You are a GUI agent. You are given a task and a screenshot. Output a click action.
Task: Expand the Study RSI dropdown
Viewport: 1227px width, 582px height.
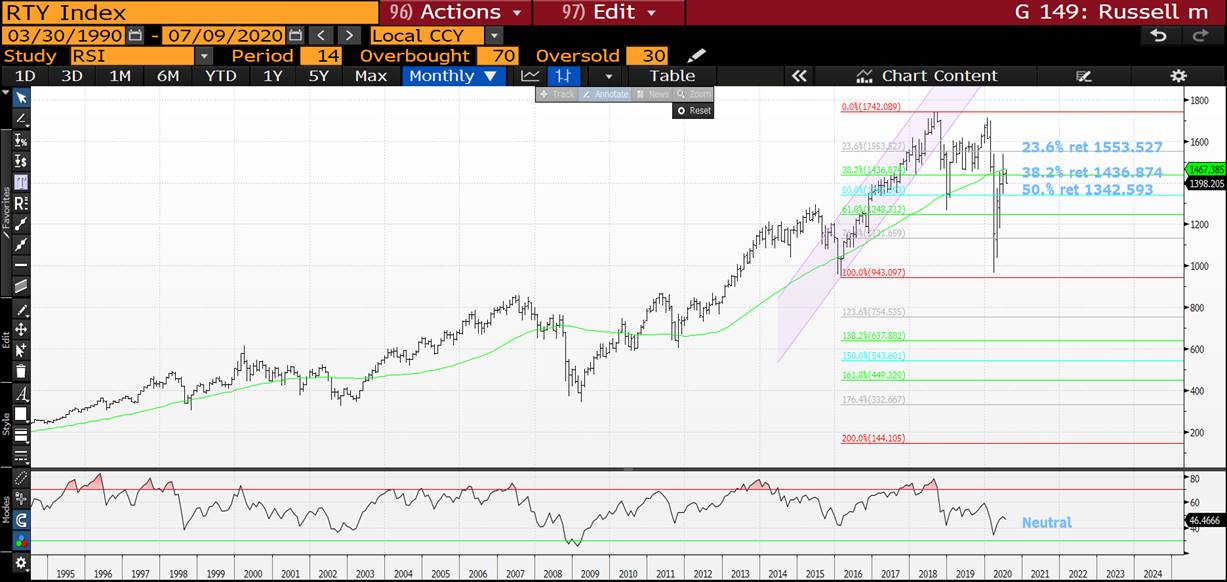(204, 55)
